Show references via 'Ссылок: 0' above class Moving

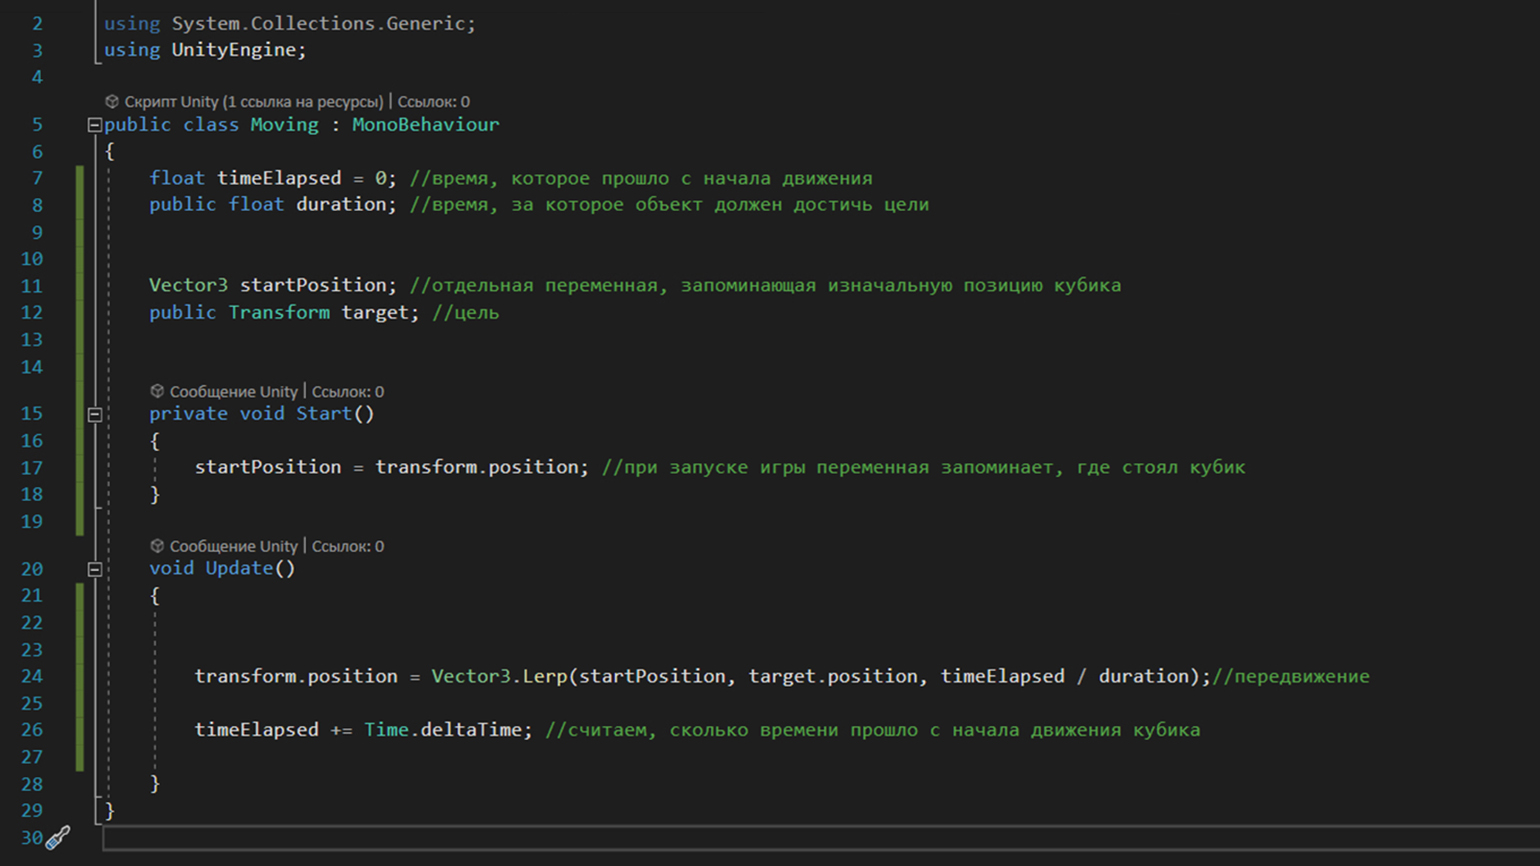pyautogui.click(x=434, y=102)
